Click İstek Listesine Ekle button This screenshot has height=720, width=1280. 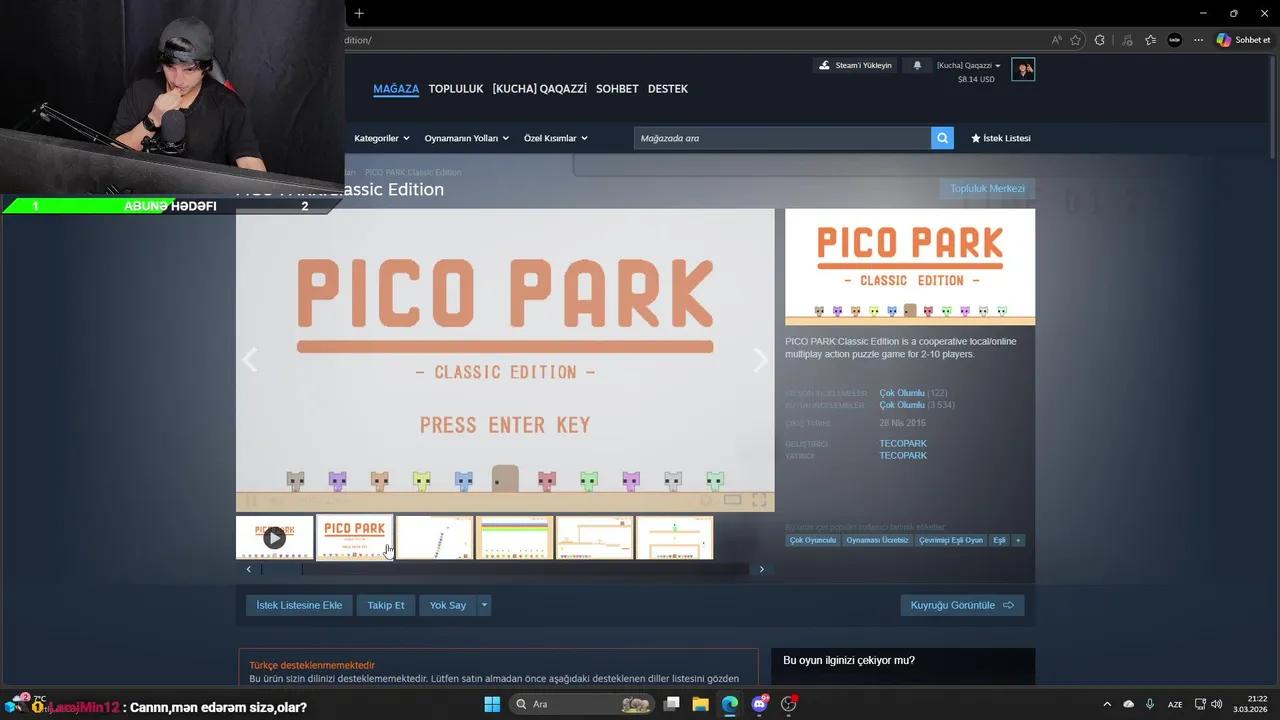click(x=299, y=605)
